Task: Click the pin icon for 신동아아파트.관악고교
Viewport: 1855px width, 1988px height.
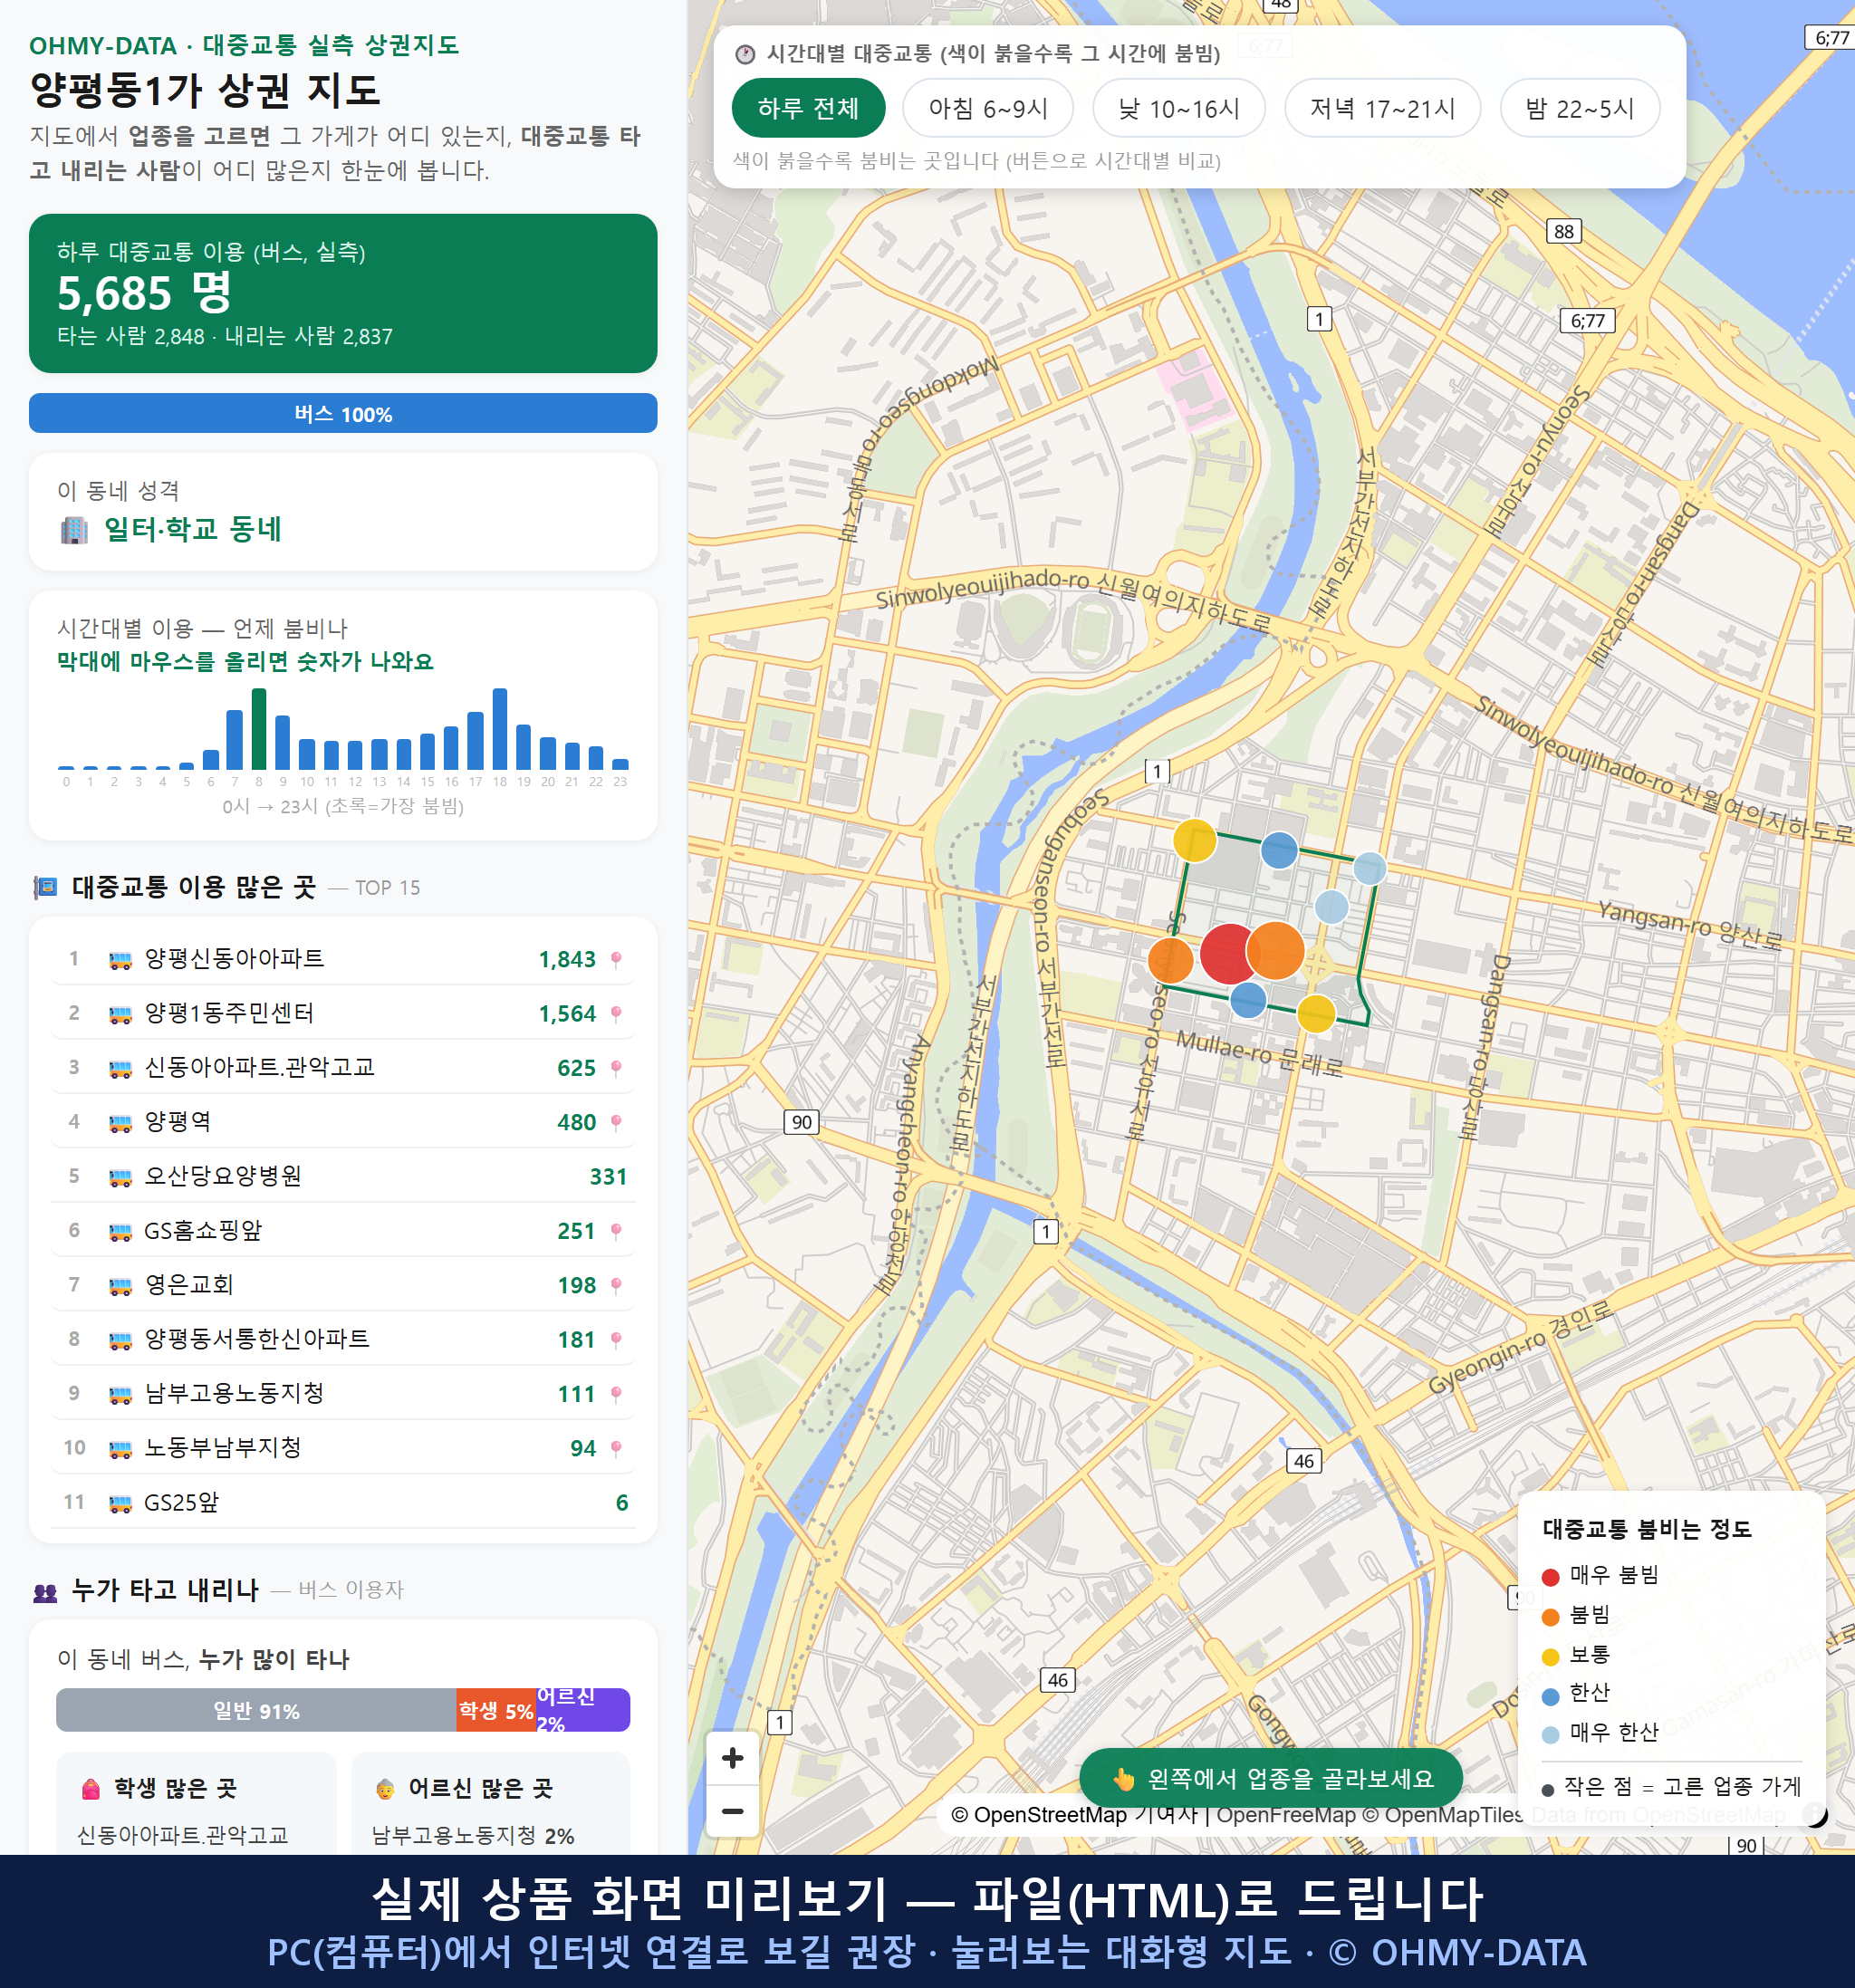Action: tap(616, 1068)
